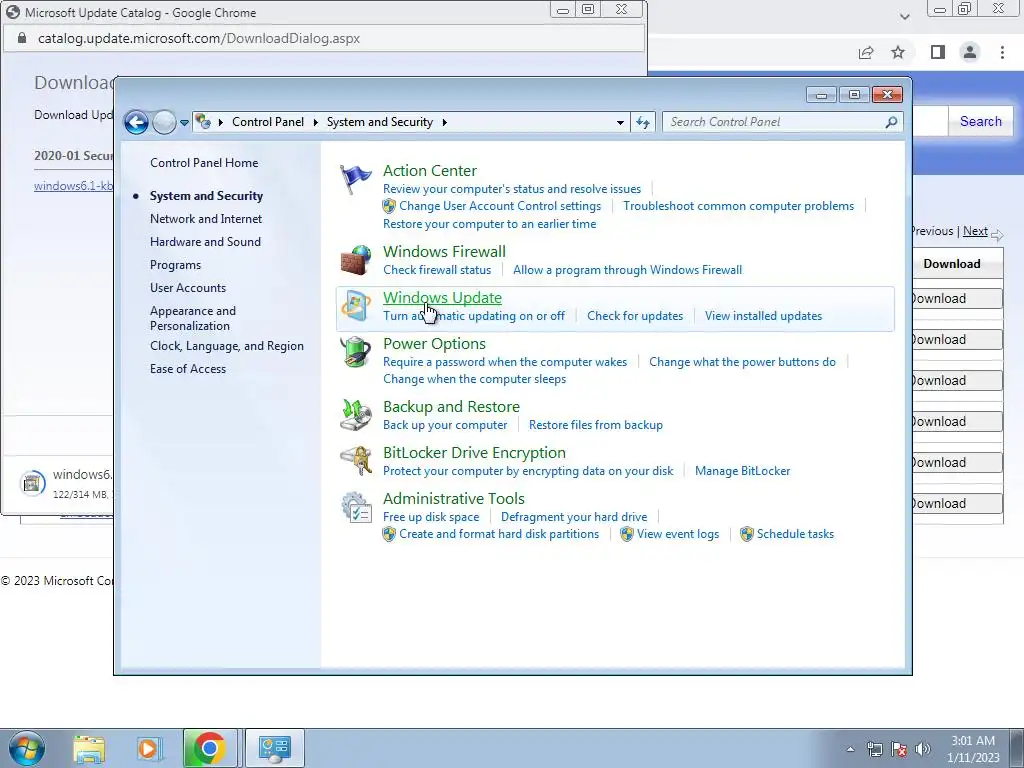This screenshot has width=1024, height=768.
Task: Show hidden tray icons arrow
Action: coord(850,750)
